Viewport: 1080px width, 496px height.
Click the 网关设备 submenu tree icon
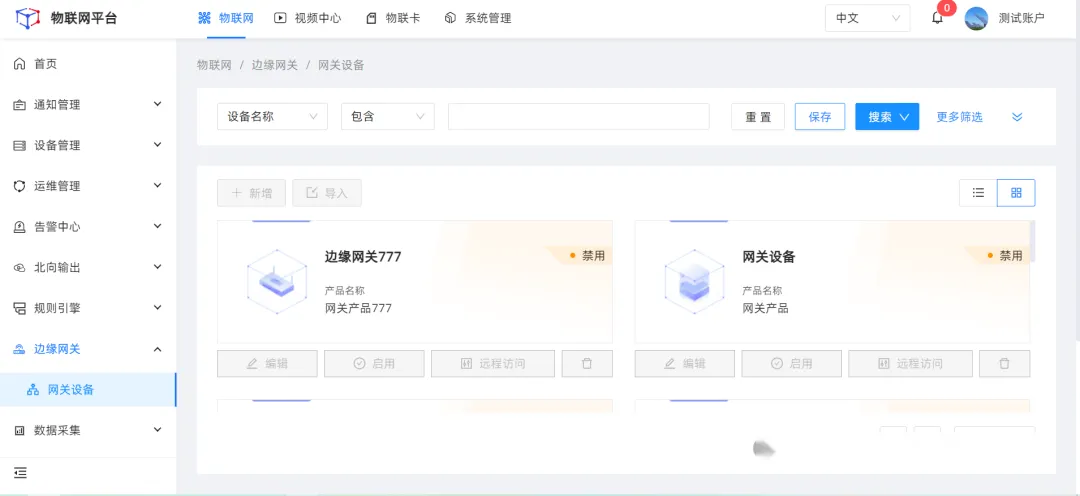[x=32, y=390]
